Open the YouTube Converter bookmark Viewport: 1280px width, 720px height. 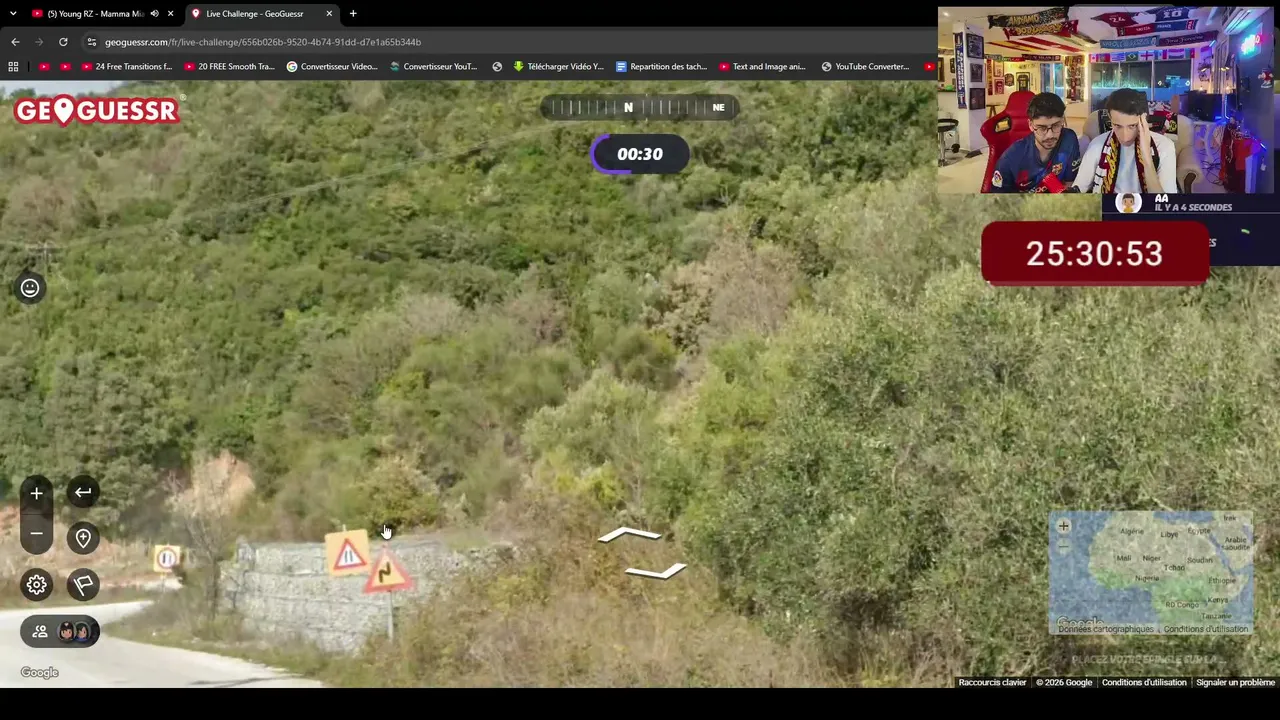[x=866, y=67]
